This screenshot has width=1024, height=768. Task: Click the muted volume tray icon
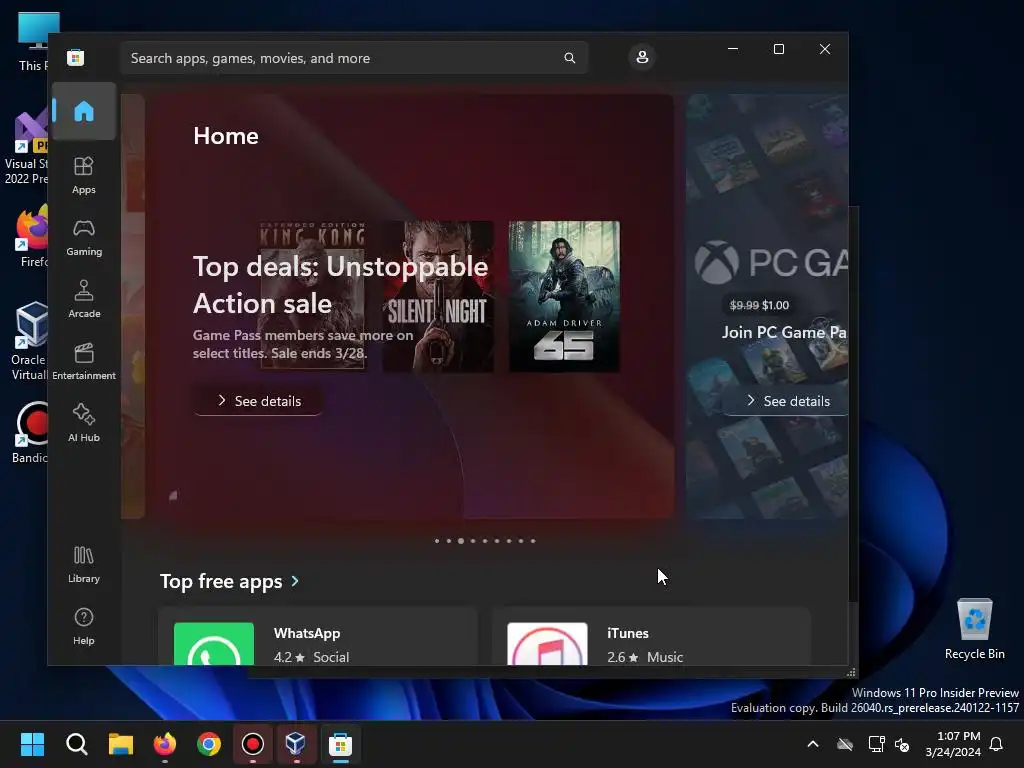(x=902, y=744)
